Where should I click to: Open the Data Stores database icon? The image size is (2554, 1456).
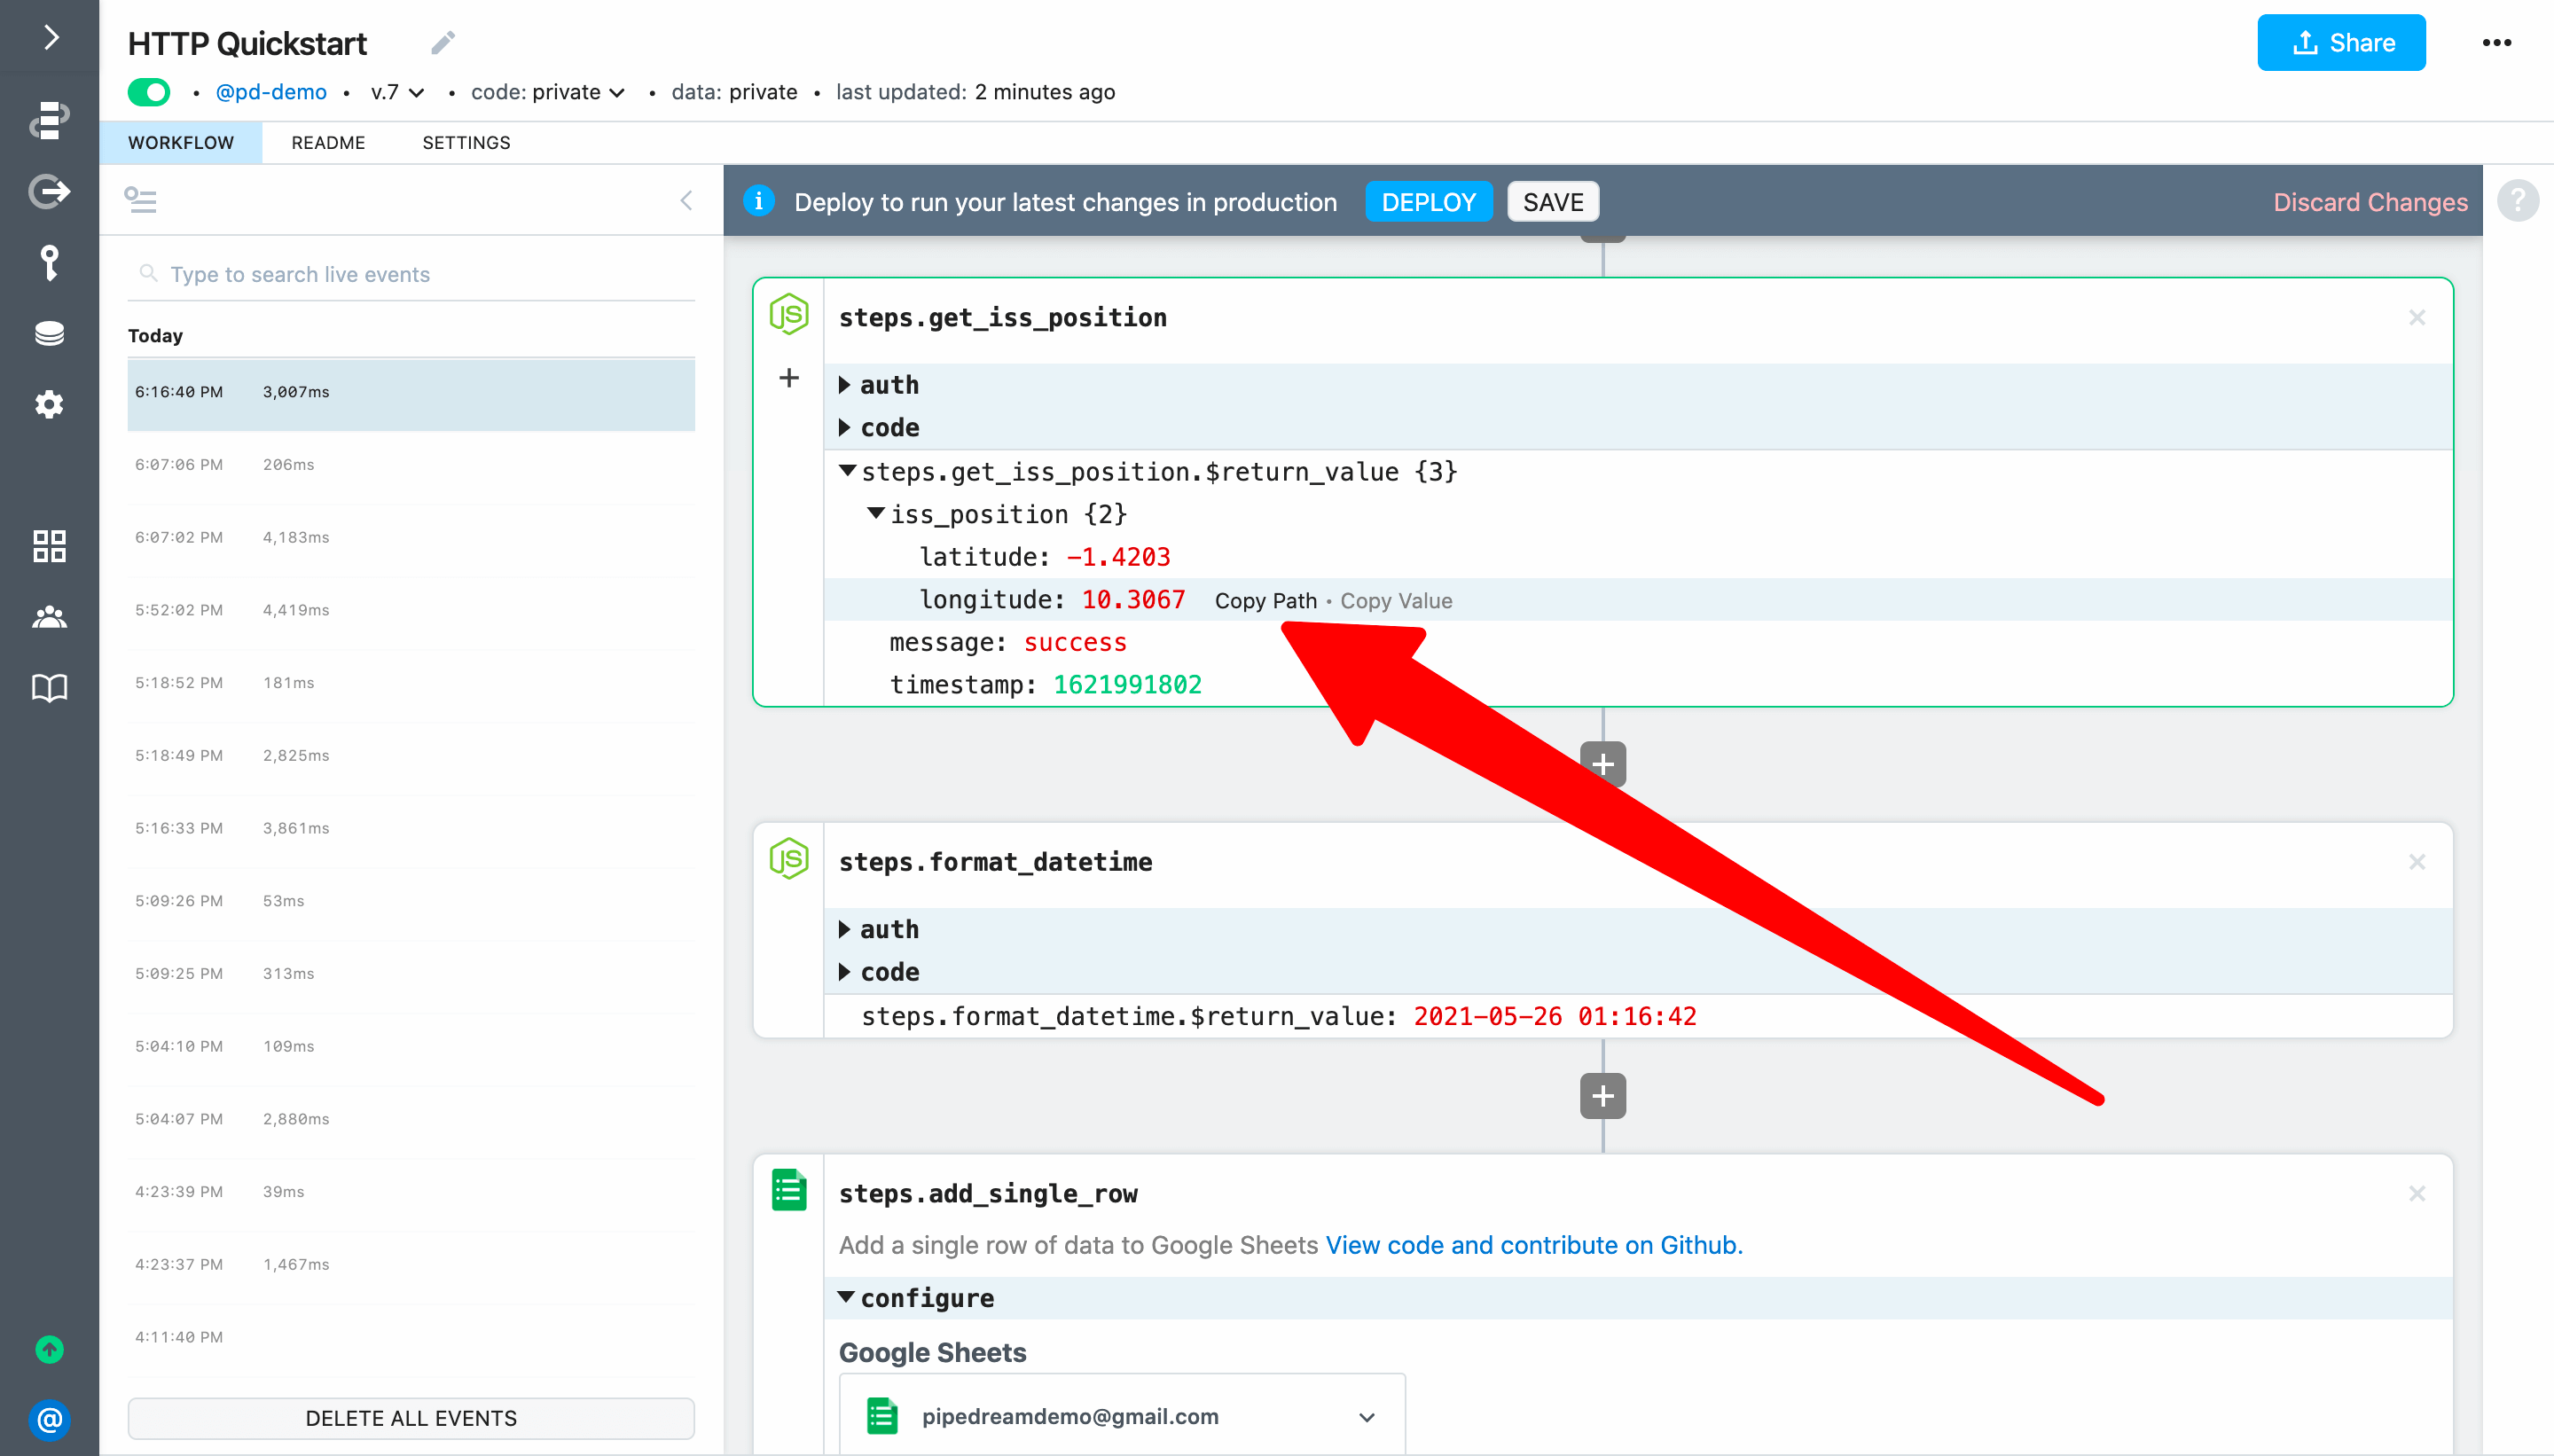point(49,333)
